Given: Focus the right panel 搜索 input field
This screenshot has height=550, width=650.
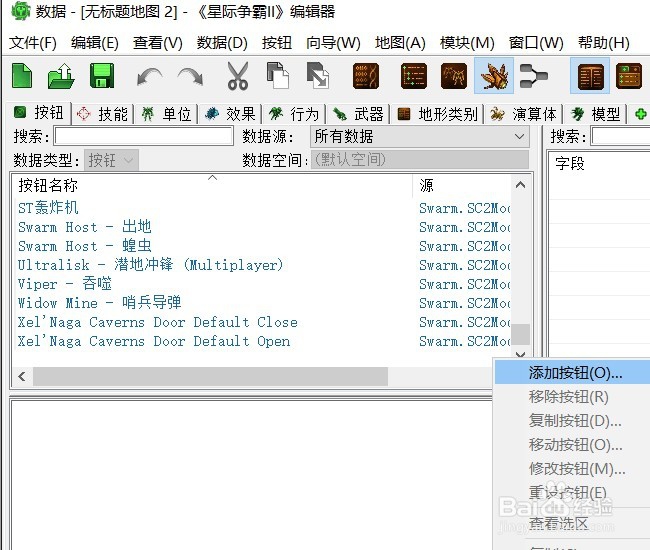Looking at the screenshot, I should [621, 136].
